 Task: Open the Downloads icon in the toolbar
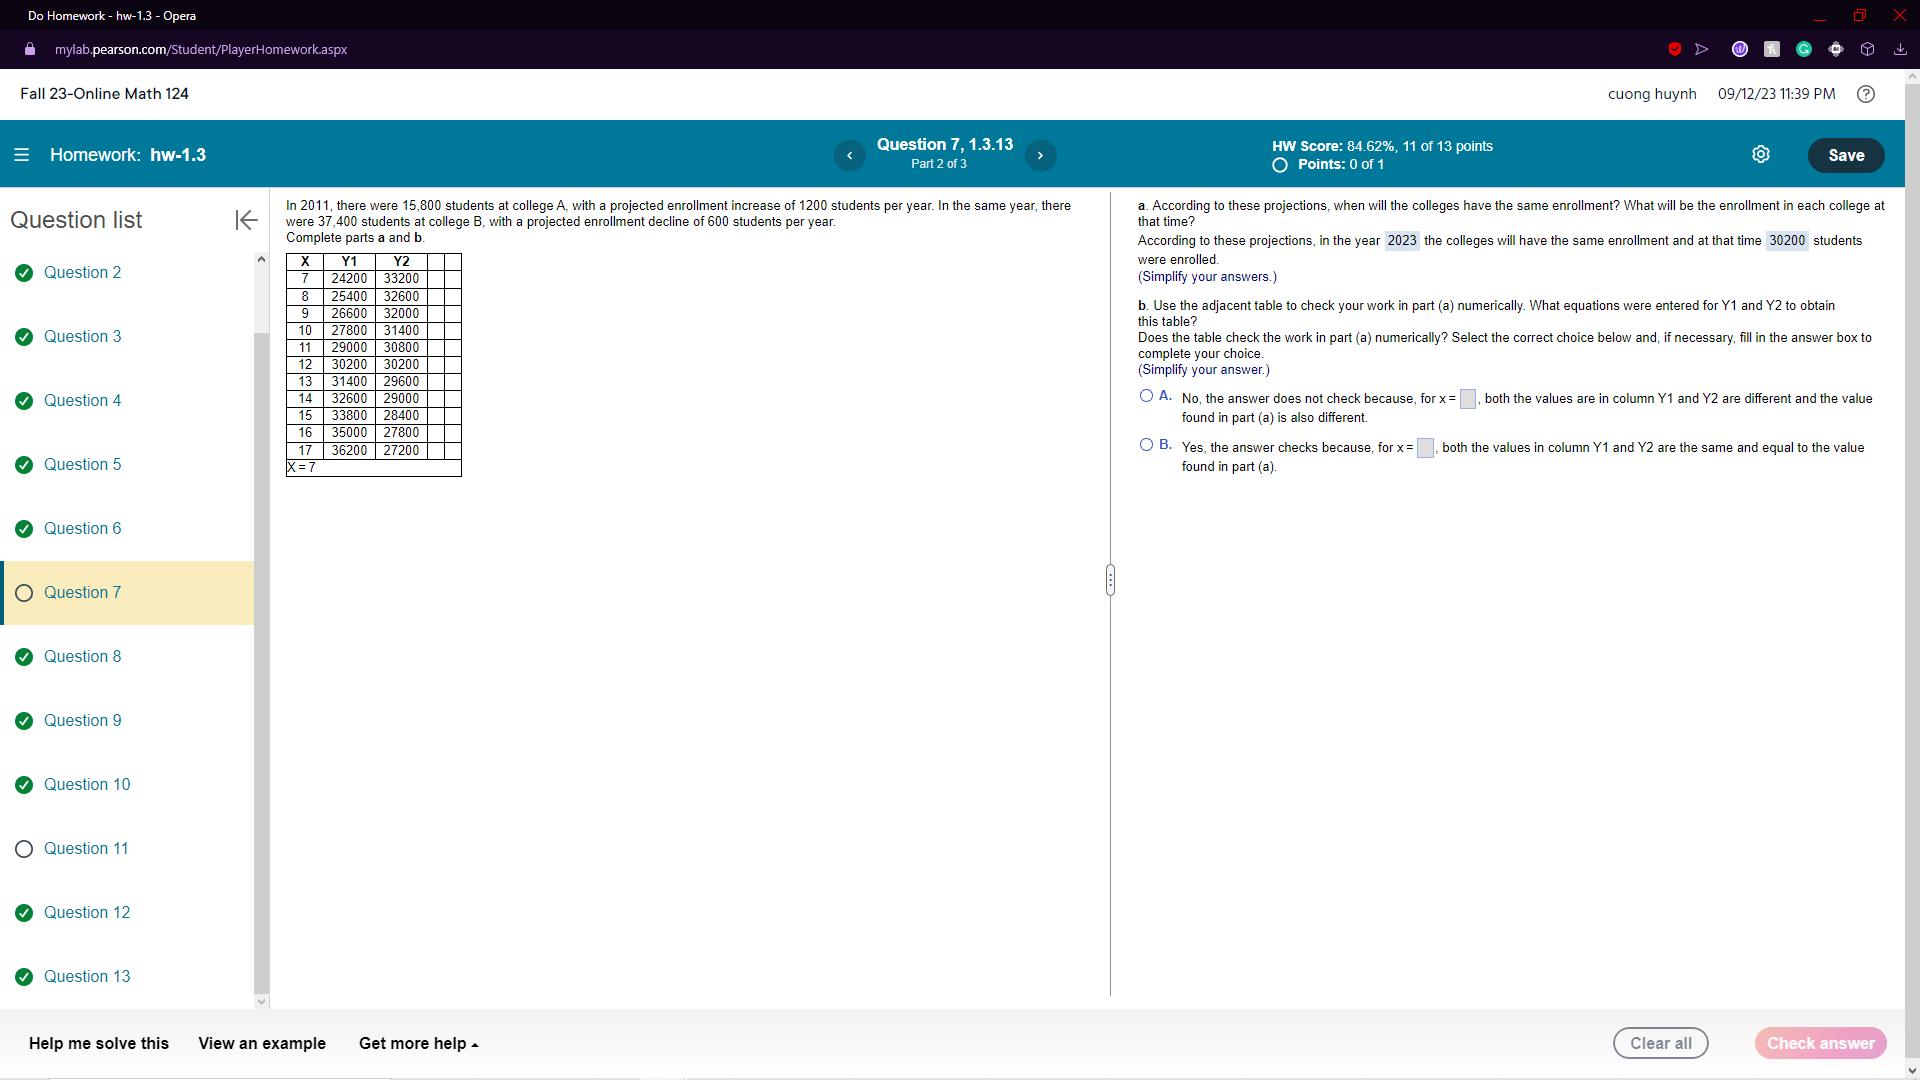tap(1899, 49)
